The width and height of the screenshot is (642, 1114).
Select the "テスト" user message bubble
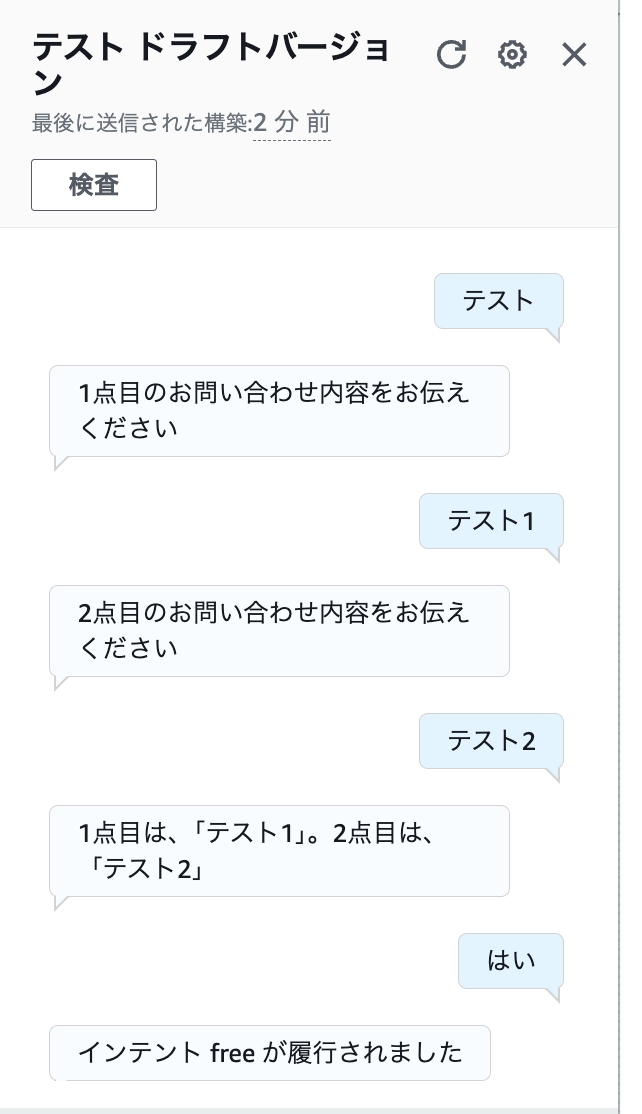[498, 300]
